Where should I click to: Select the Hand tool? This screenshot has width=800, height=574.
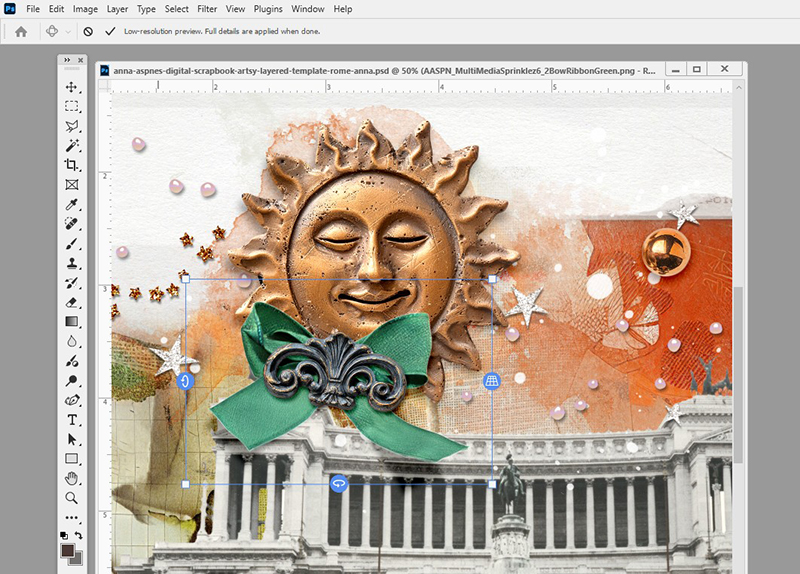pyautogui.click(x=71, y=479)
